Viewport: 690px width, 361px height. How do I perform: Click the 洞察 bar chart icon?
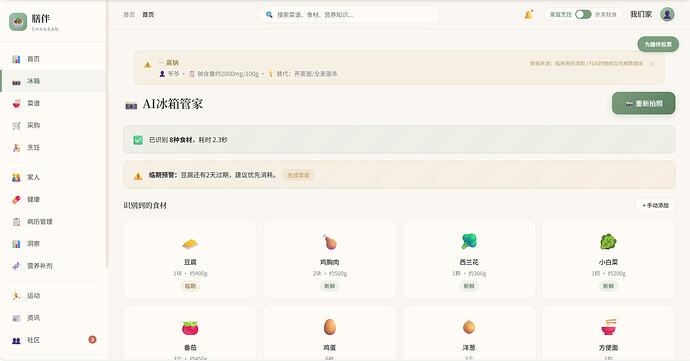(x=16, y=243)
